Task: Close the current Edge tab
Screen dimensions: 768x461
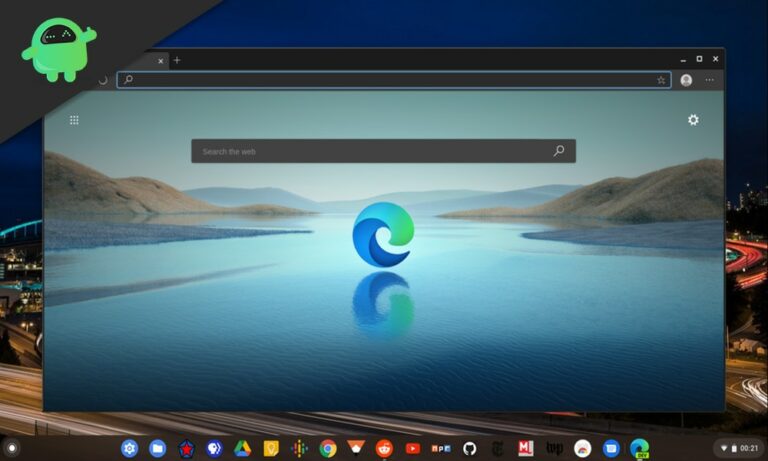Action: 161,61
